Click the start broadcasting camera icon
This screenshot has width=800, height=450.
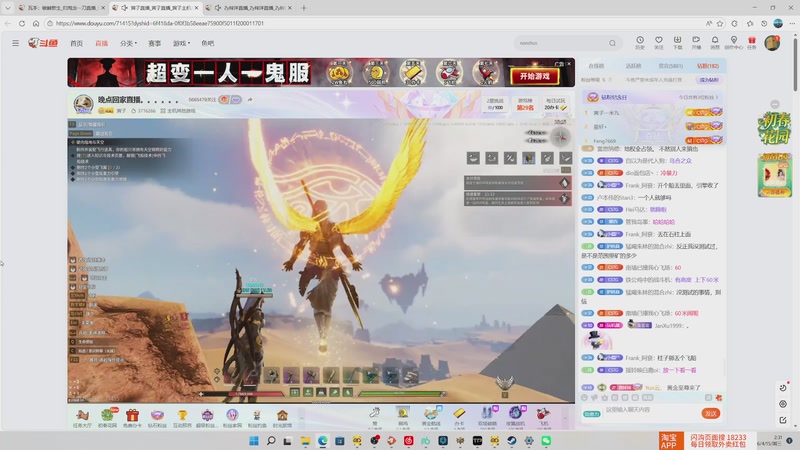click(696, 40)
